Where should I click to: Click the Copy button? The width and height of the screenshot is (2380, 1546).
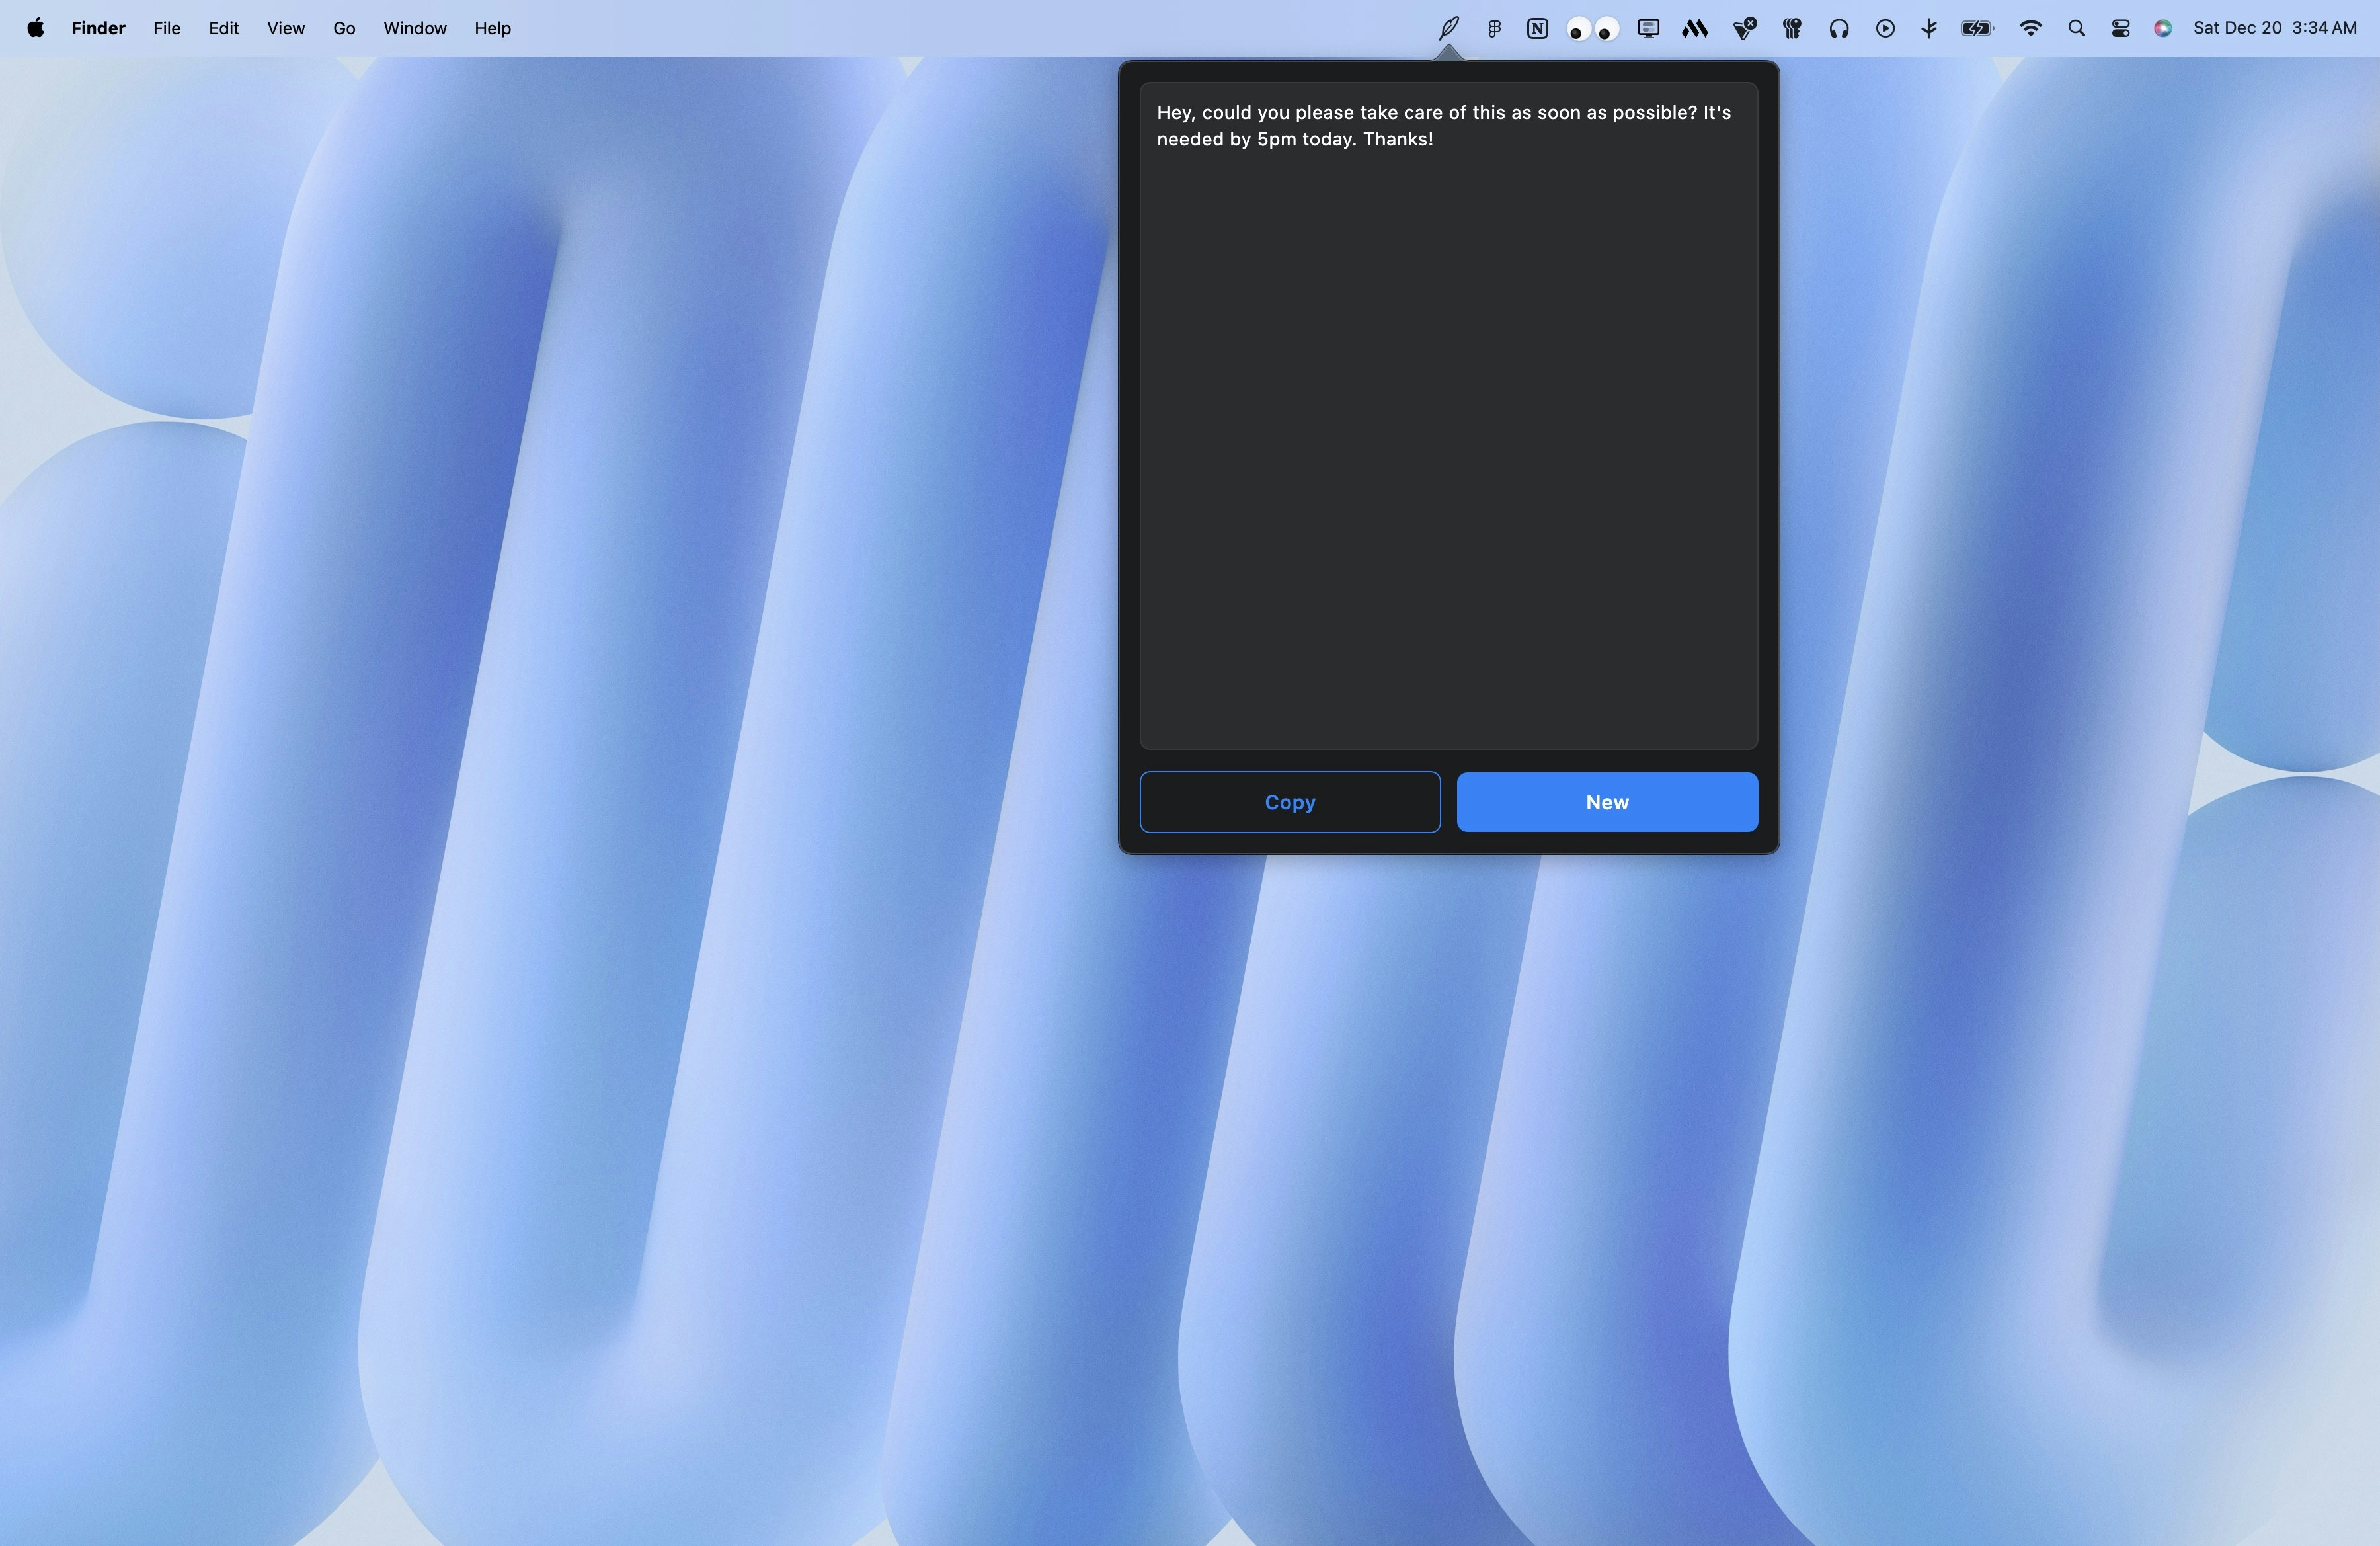point(1290,802)
